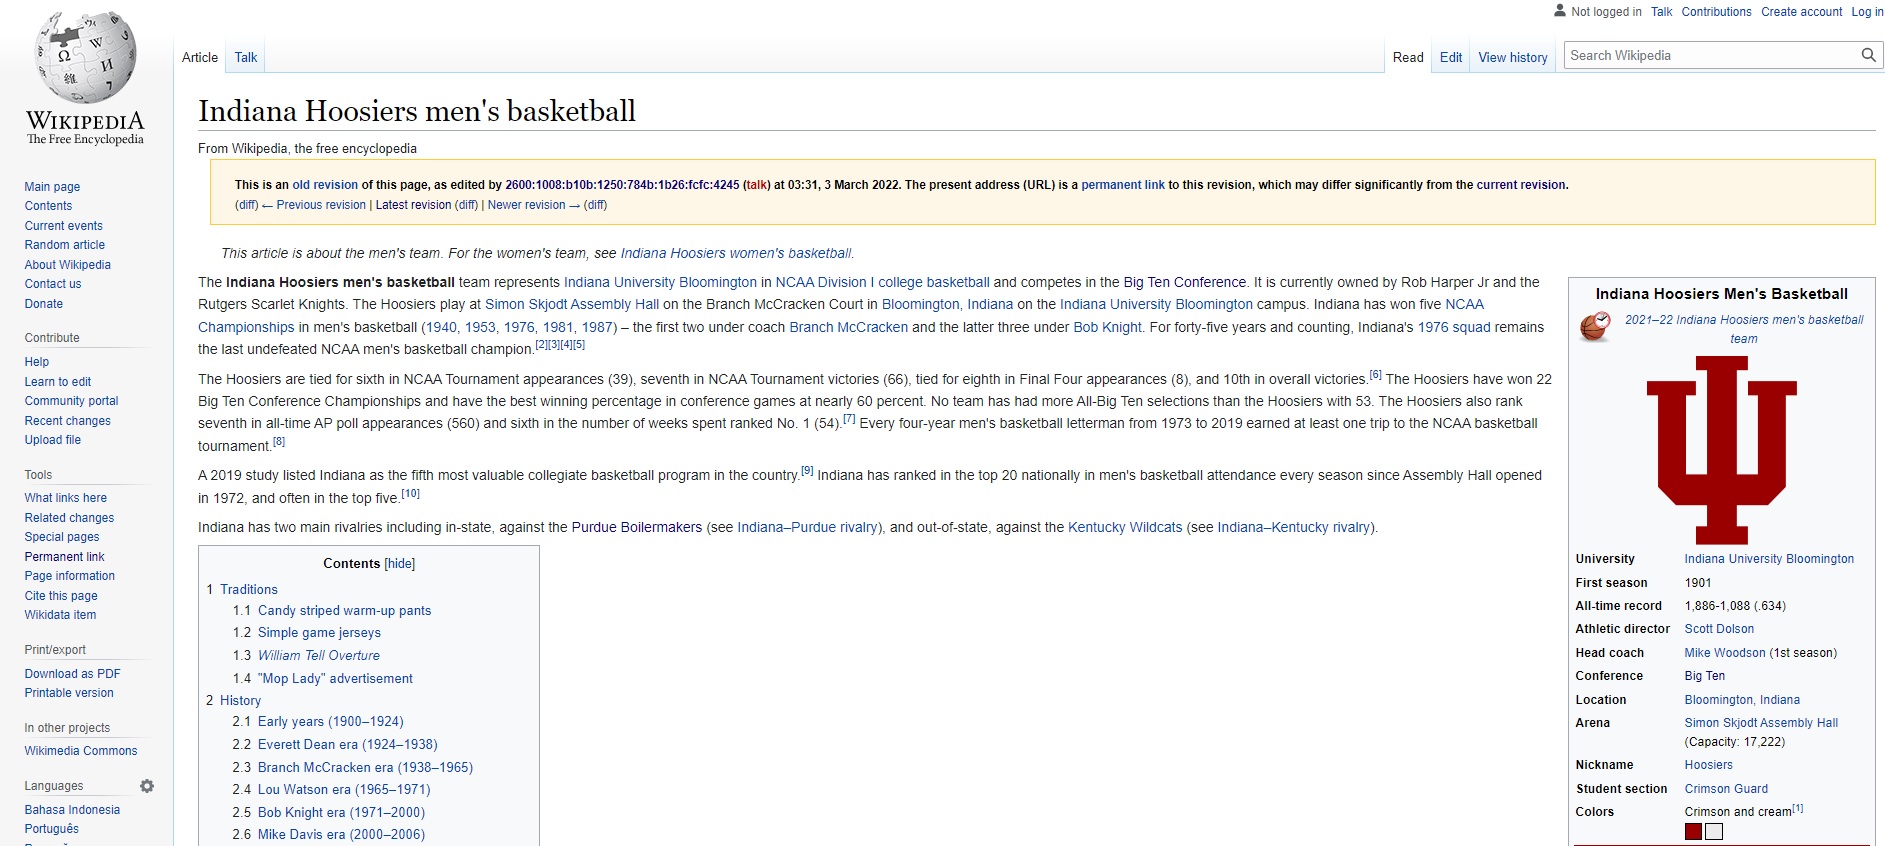The width and height of the screenshot is (1885, 846).
Task: Open the Indiana–Kentucky rivalry link
Action: point(1293,527)
